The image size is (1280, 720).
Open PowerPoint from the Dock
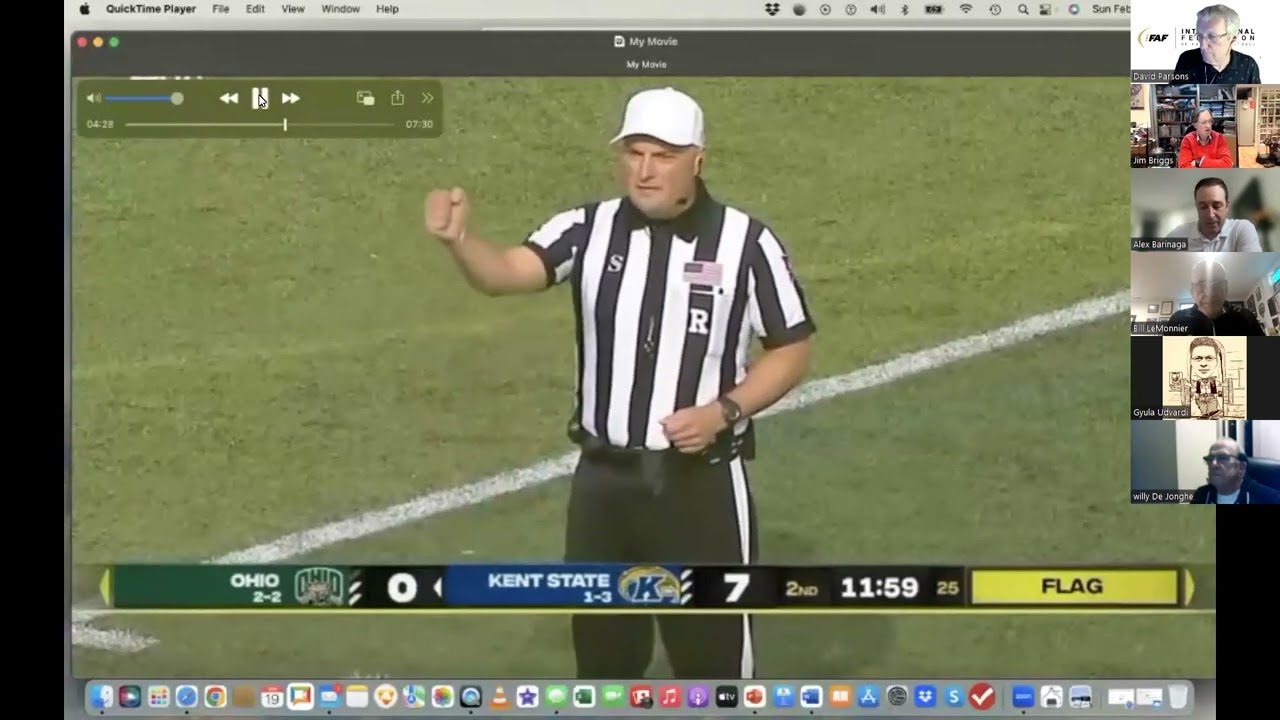755,697
